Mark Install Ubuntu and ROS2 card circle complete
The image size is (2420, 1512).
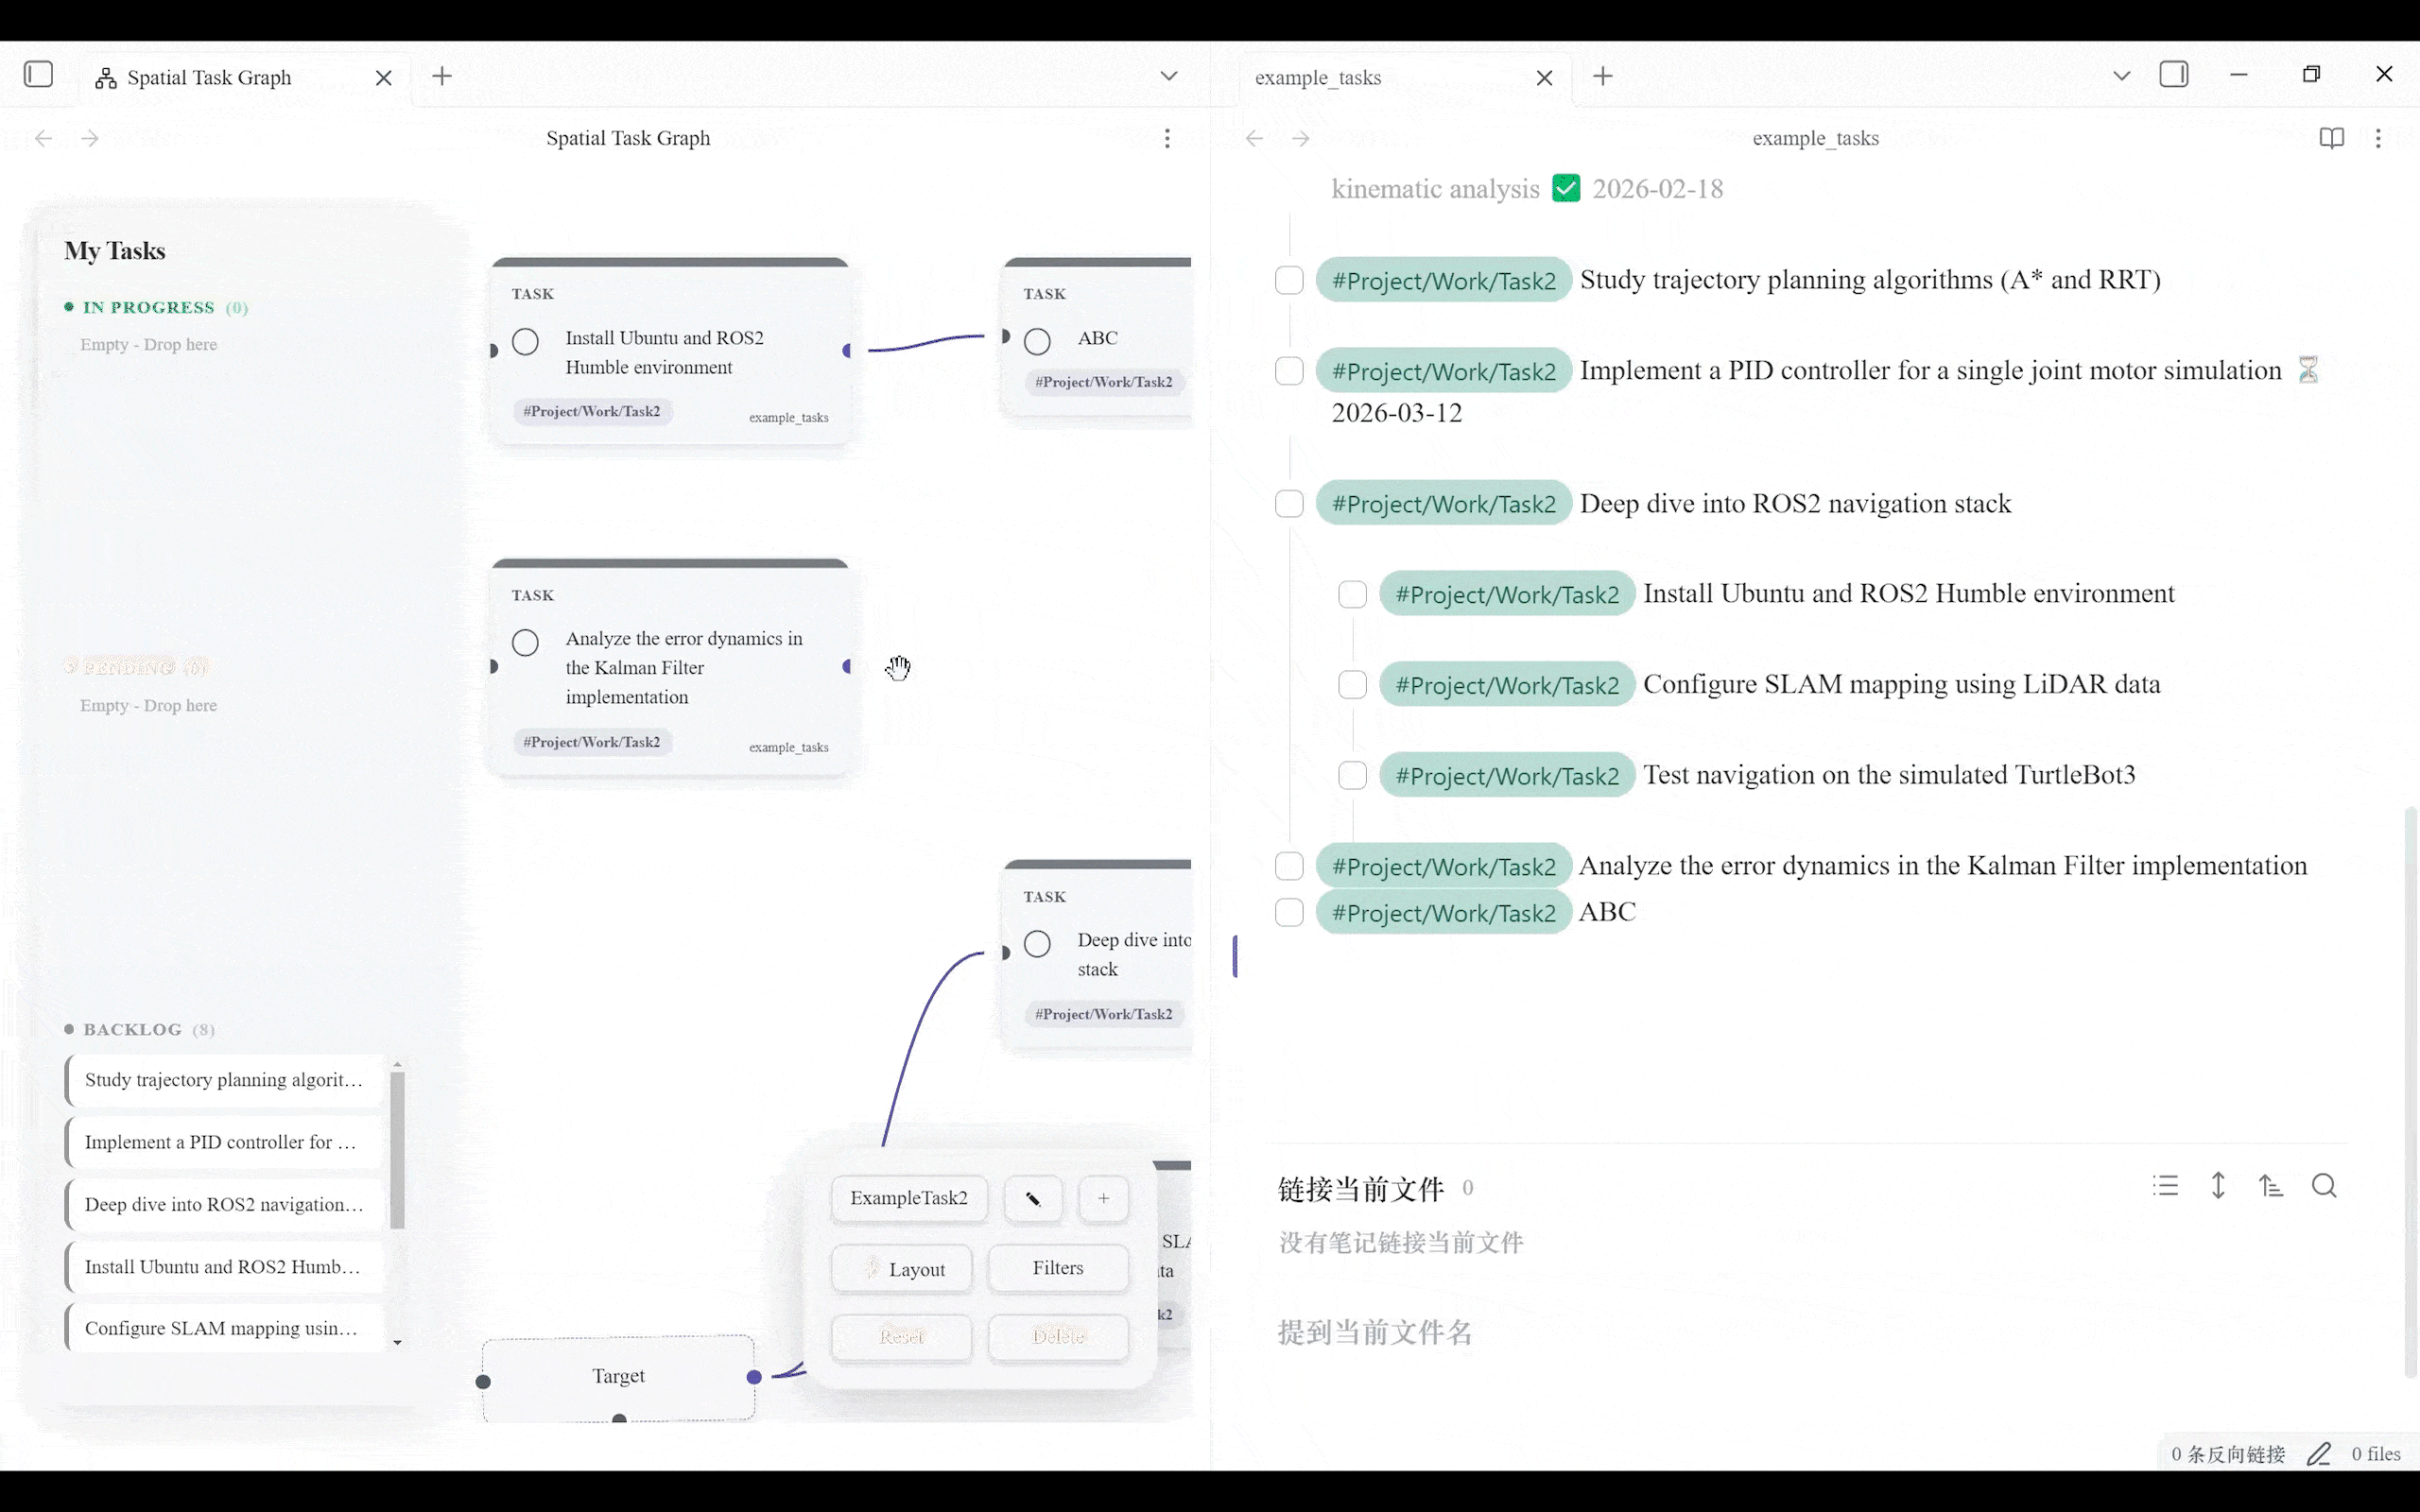[527, 341]
